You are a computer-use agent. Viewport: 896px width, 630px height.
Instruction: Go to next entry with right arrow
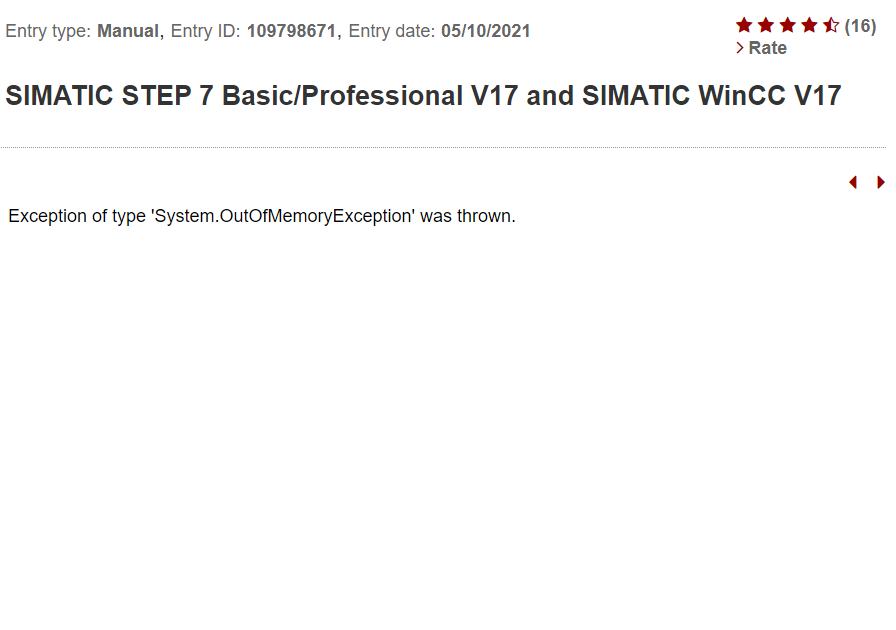tap(881, 182)
